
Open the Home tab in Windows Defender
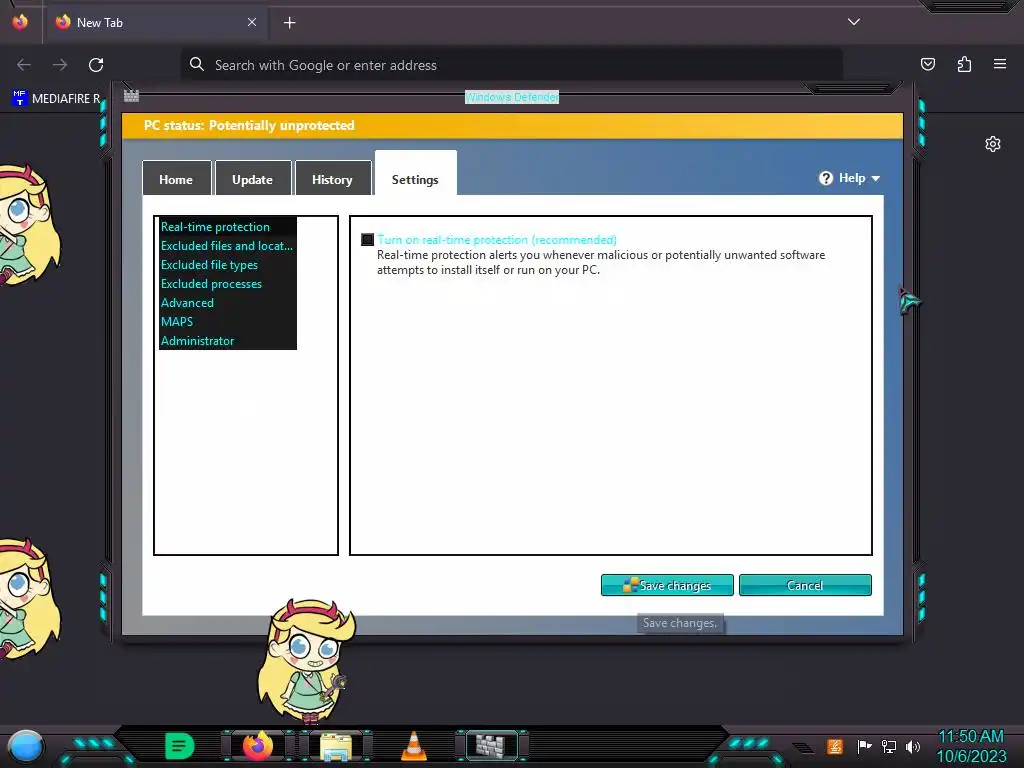[176, 179]
